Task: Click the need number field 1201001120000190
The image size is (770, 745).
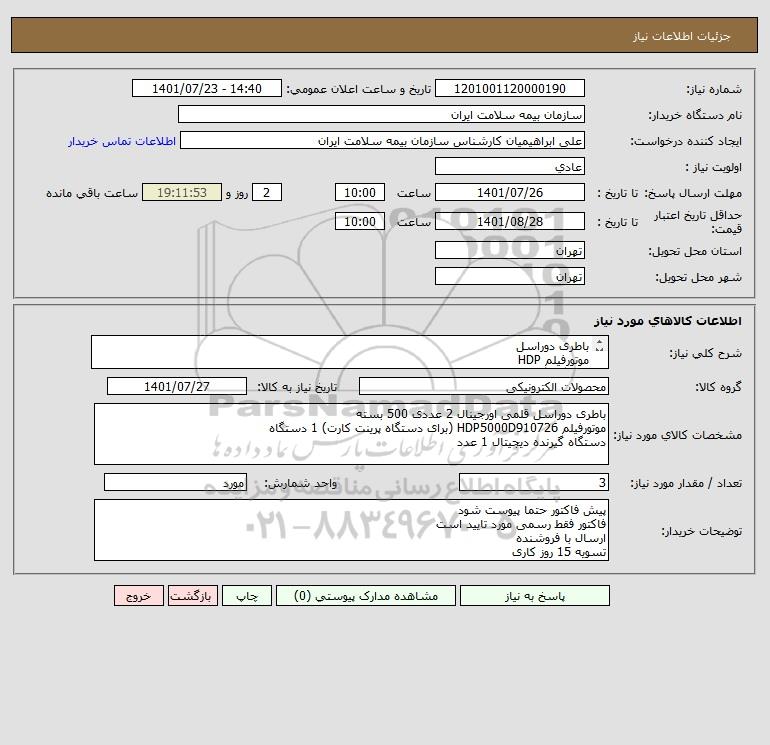Action: (x=510, y=88)
